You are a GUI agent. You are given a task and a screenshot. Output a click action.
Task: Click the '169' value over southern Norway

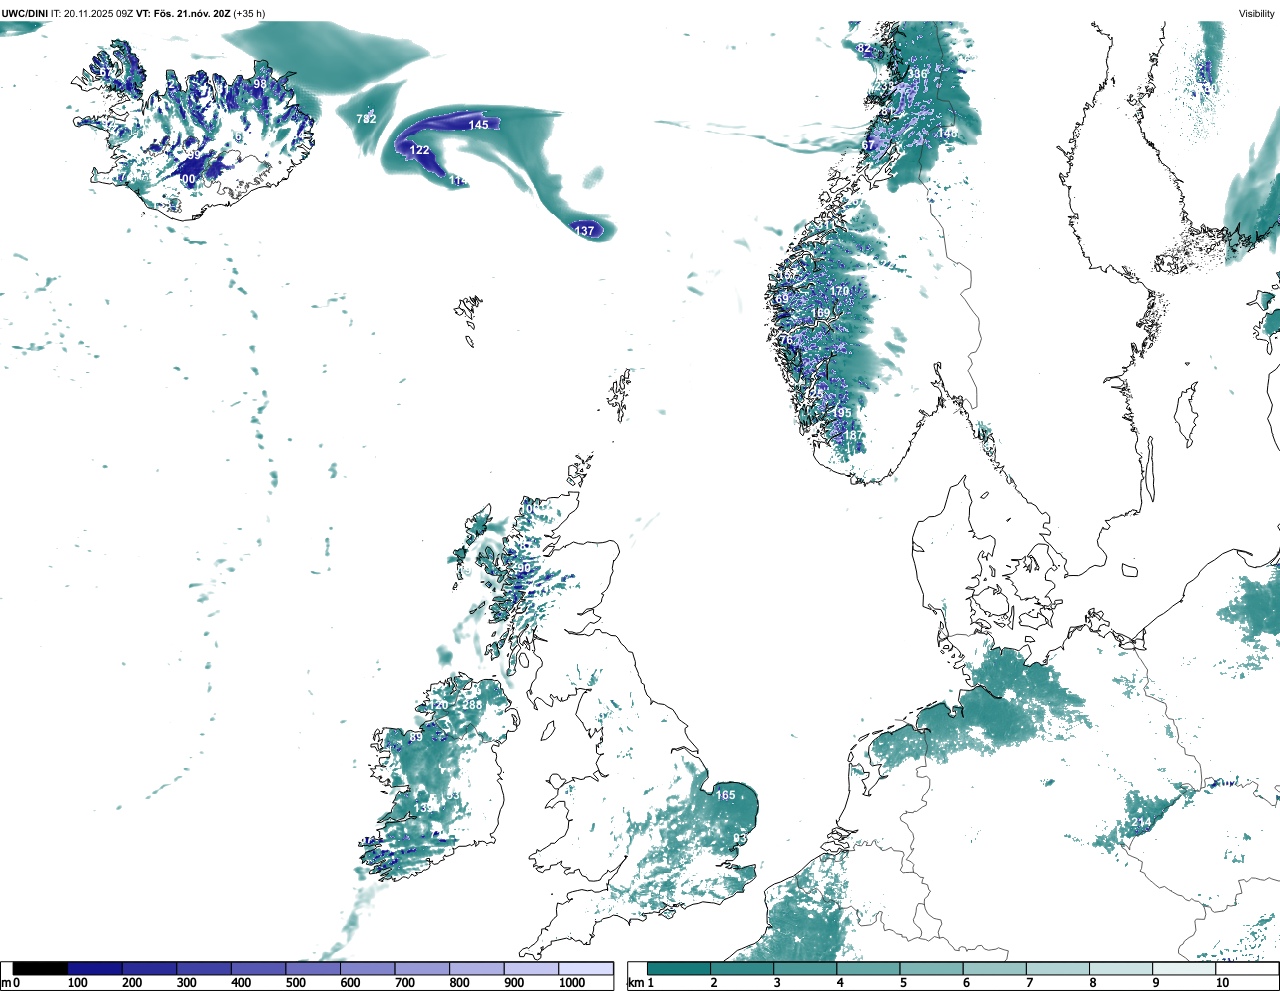[821, 314]
